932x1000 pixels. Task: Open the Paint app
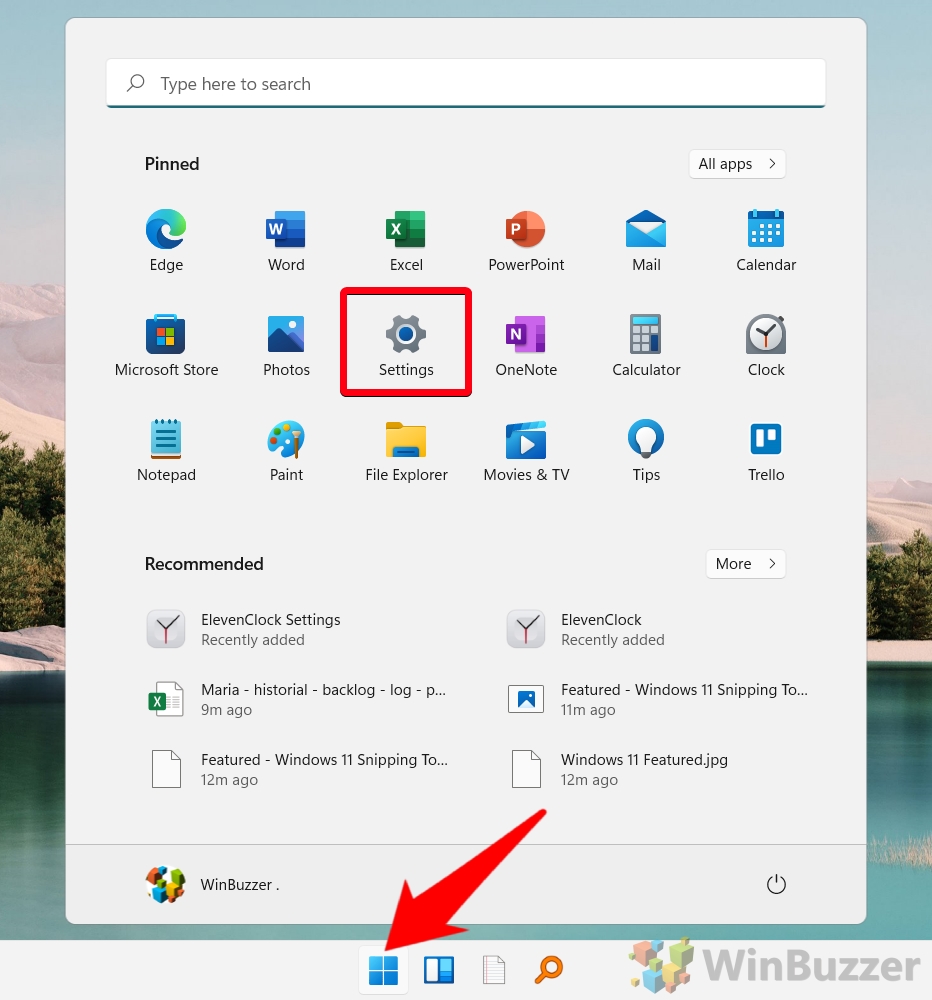286,451
